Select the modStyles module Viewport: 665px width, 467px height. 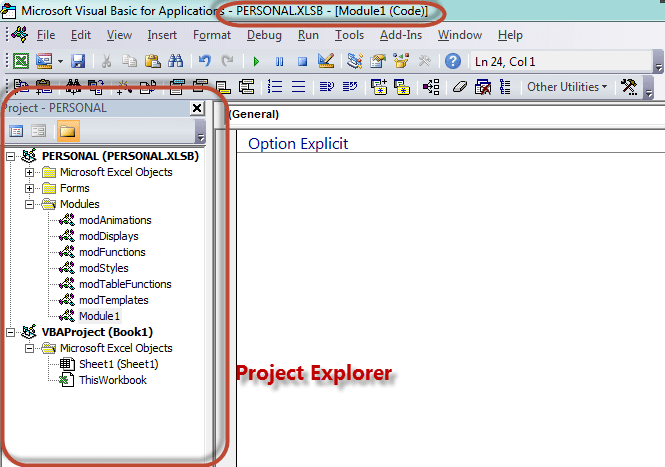coord(103,268)
